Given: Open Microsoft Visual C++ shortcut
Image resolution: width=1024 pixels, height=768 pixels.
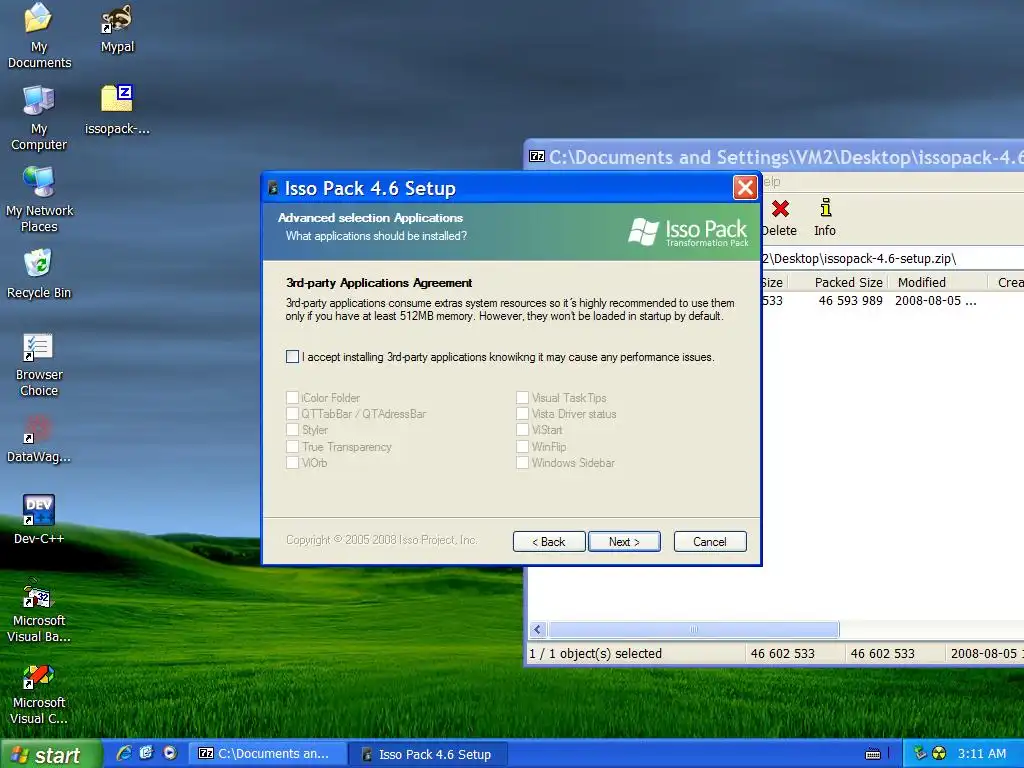Looking at the screenshot, I should click(39, 694).
